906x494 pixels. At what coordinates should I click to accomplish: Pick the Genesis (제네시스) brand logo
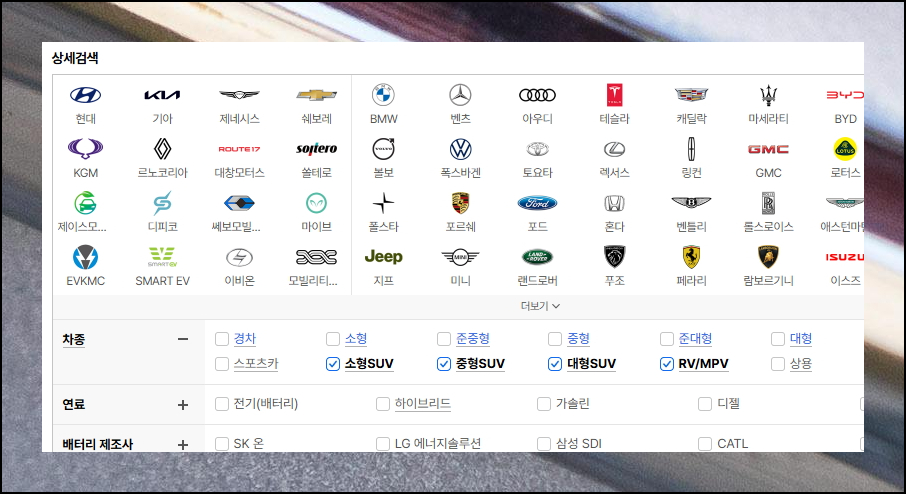click(x=239, y=95)
